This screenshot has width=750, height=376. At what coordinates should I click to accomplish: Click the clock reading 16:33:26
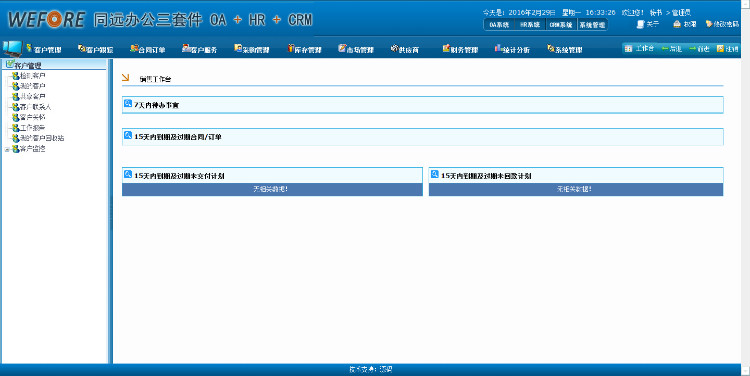point(601,12)
